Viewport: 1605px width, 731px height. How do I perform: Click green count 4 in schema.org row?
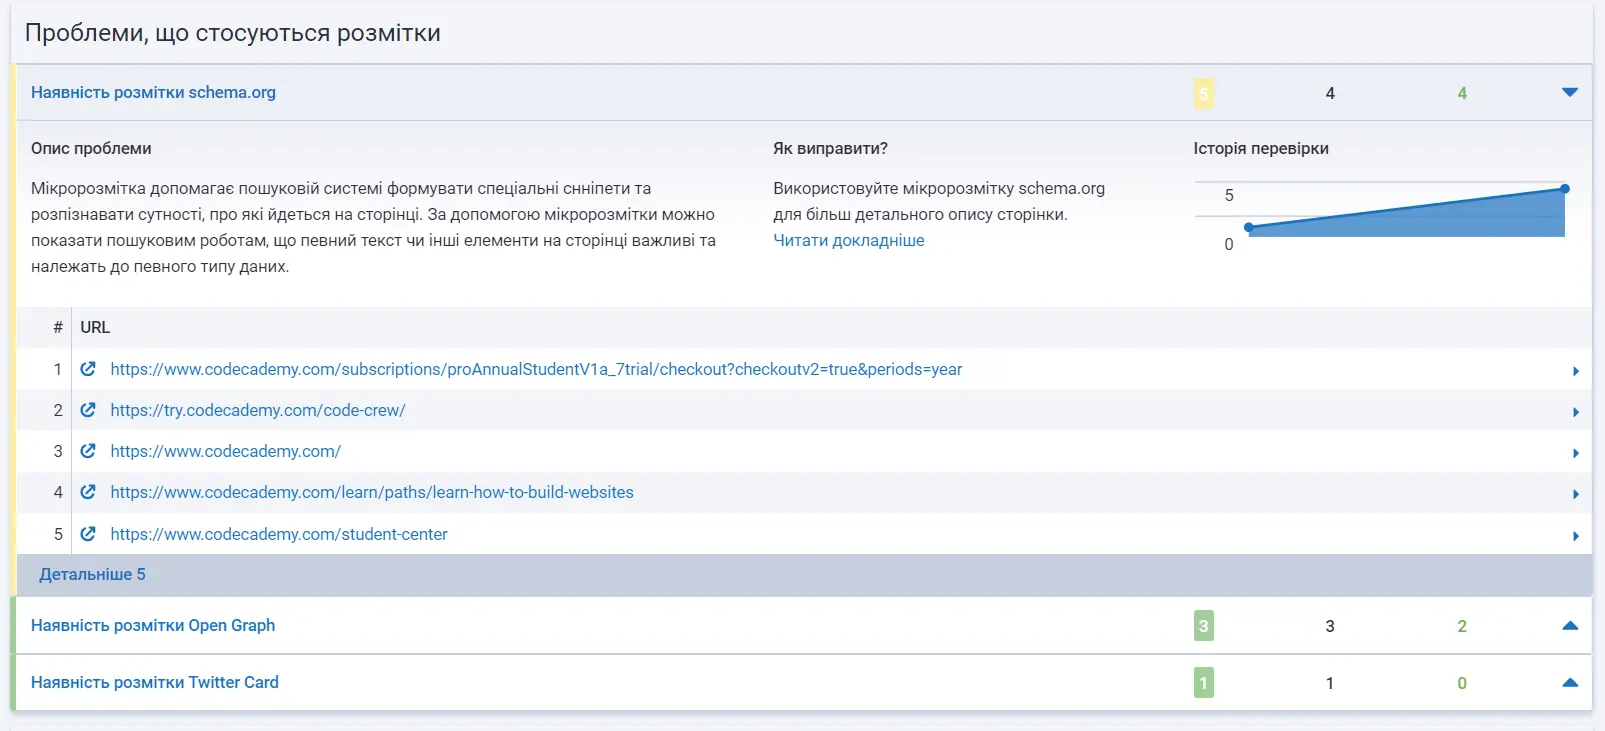point(1462,93)
